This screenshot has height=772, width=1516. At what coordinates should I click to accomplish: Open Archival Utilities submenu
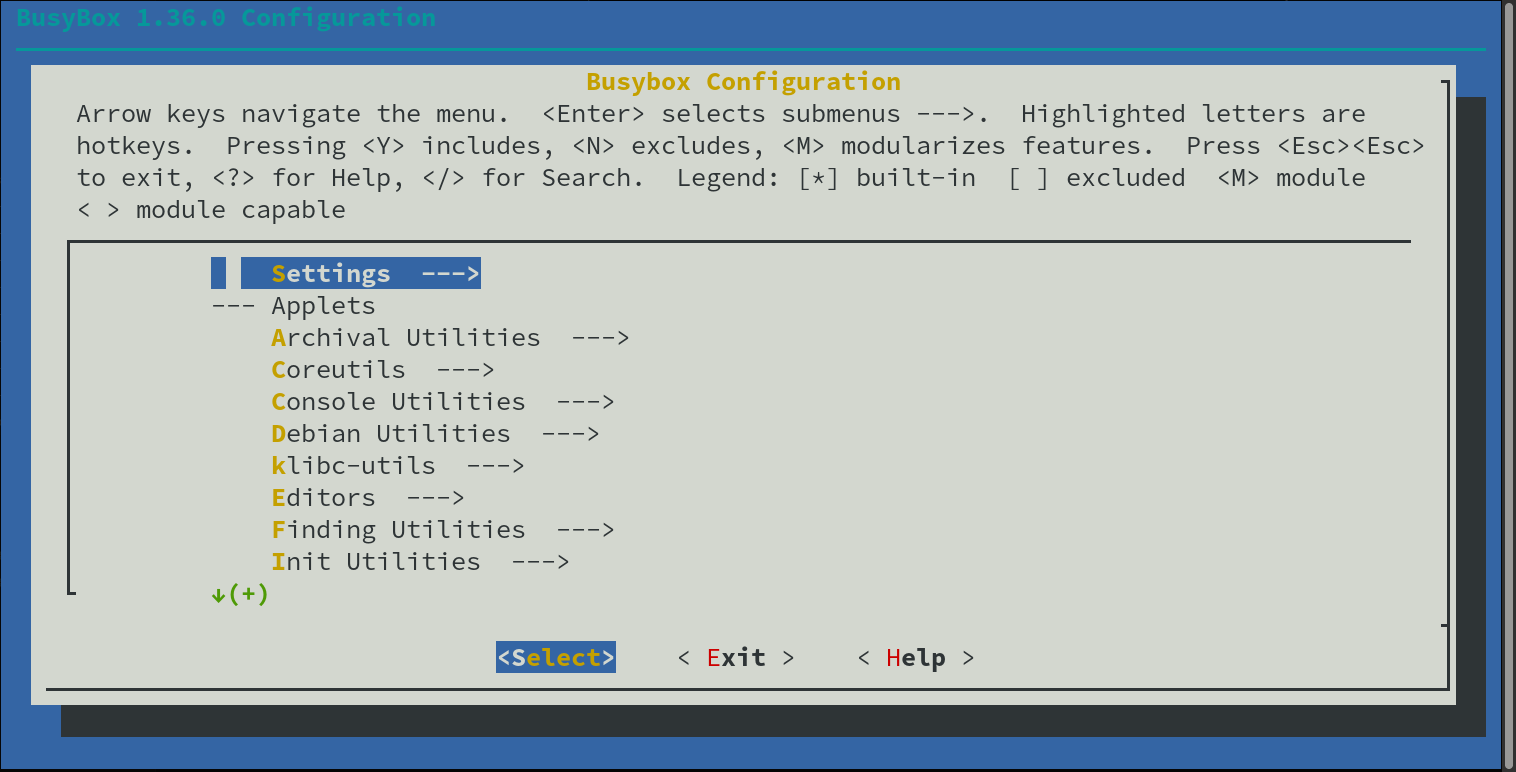click(x=450, y=337)
